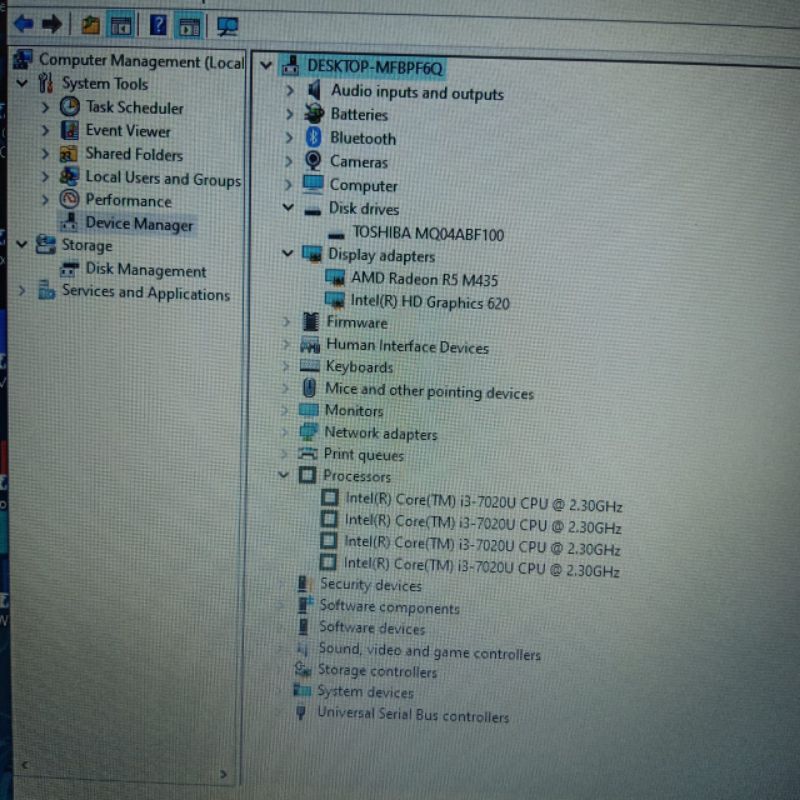Screen dimensions: 800x800
Task: Expand Local Users and Groups node
Action: 45,177
